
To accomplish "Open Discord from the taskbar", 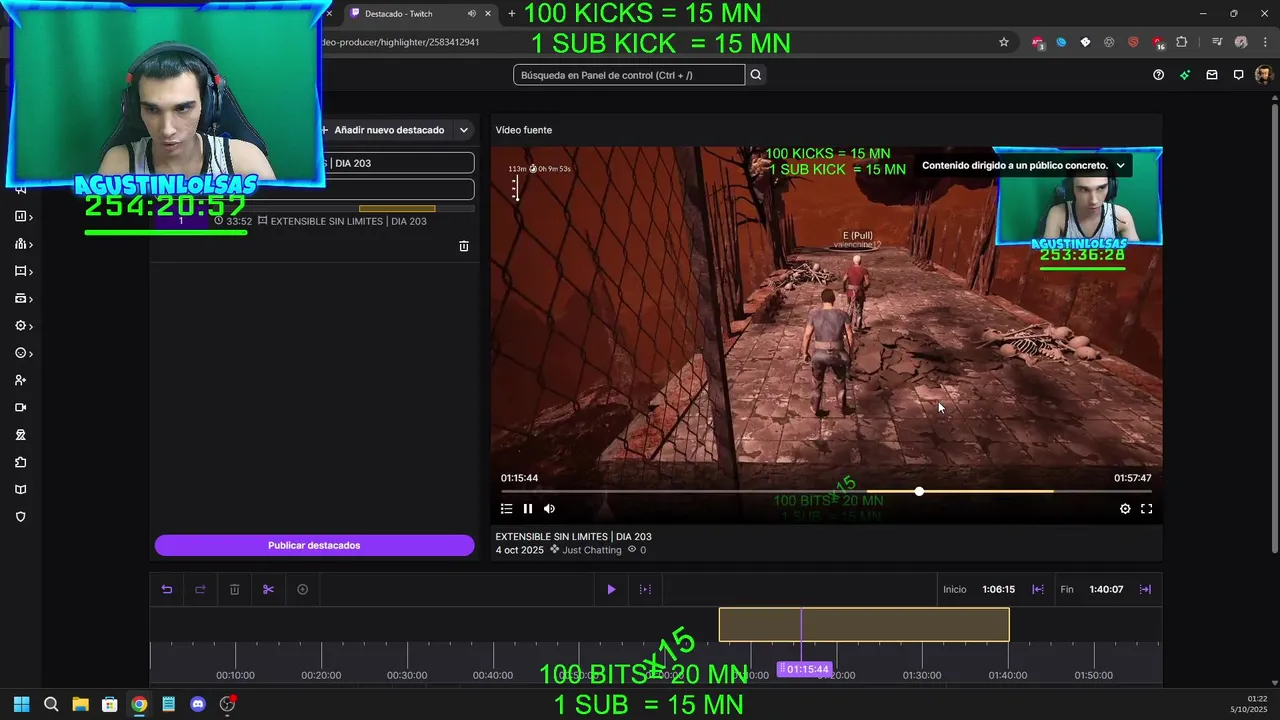I will (x=198, y=704).
